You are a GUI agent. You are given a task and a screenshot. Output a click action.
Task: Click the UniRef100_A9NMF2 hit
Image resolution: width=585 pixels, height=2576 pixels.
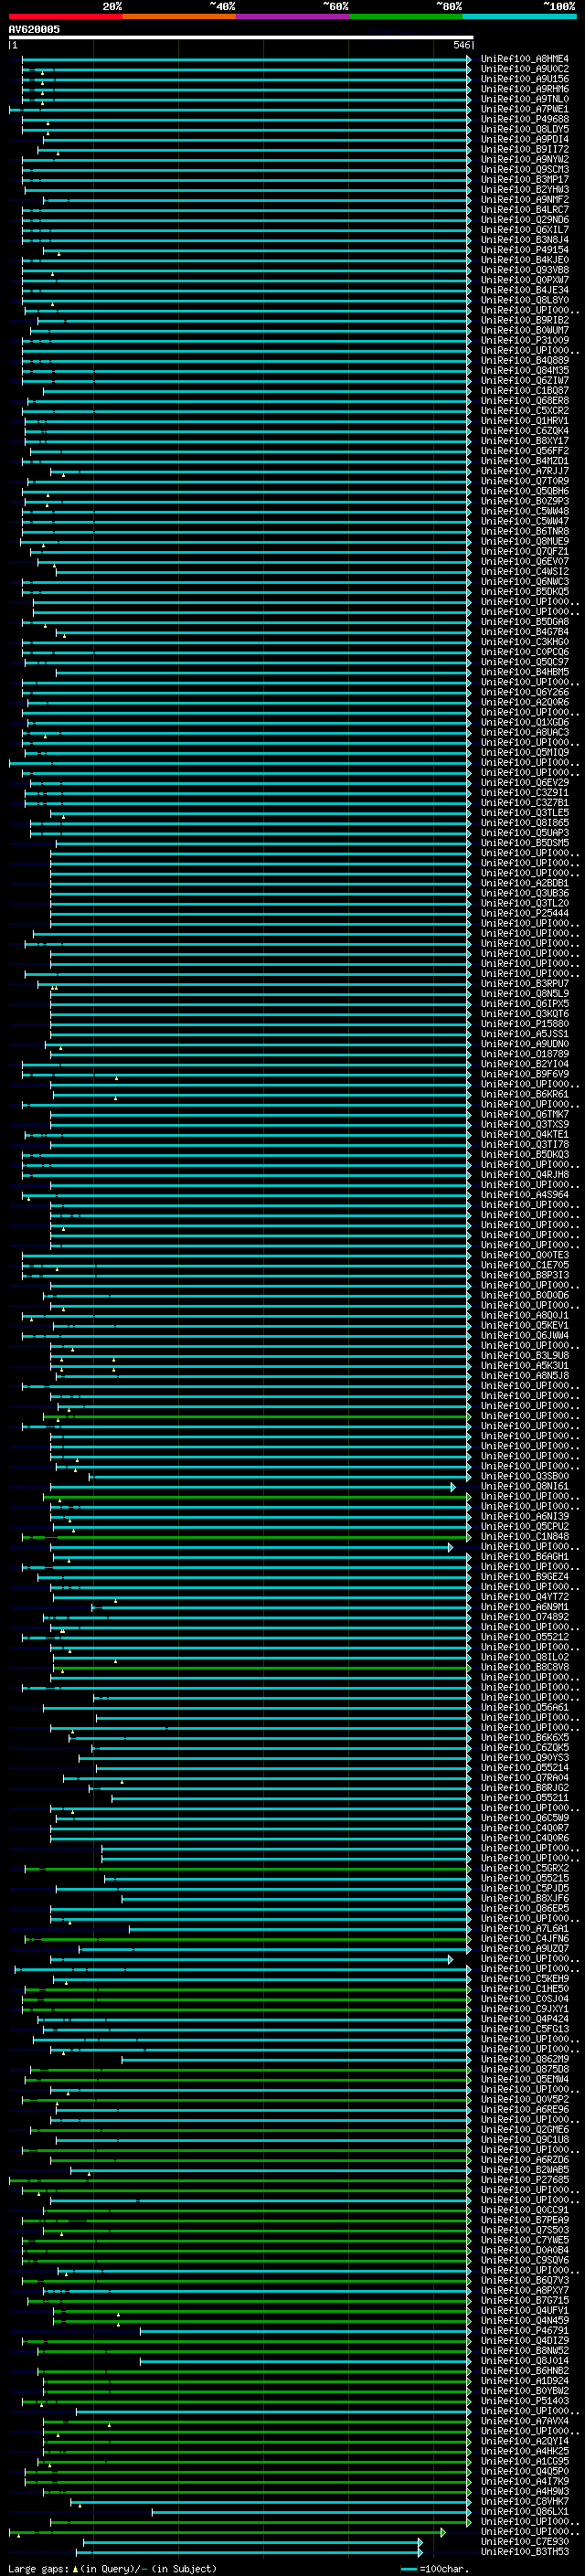[x=525, y=199]
